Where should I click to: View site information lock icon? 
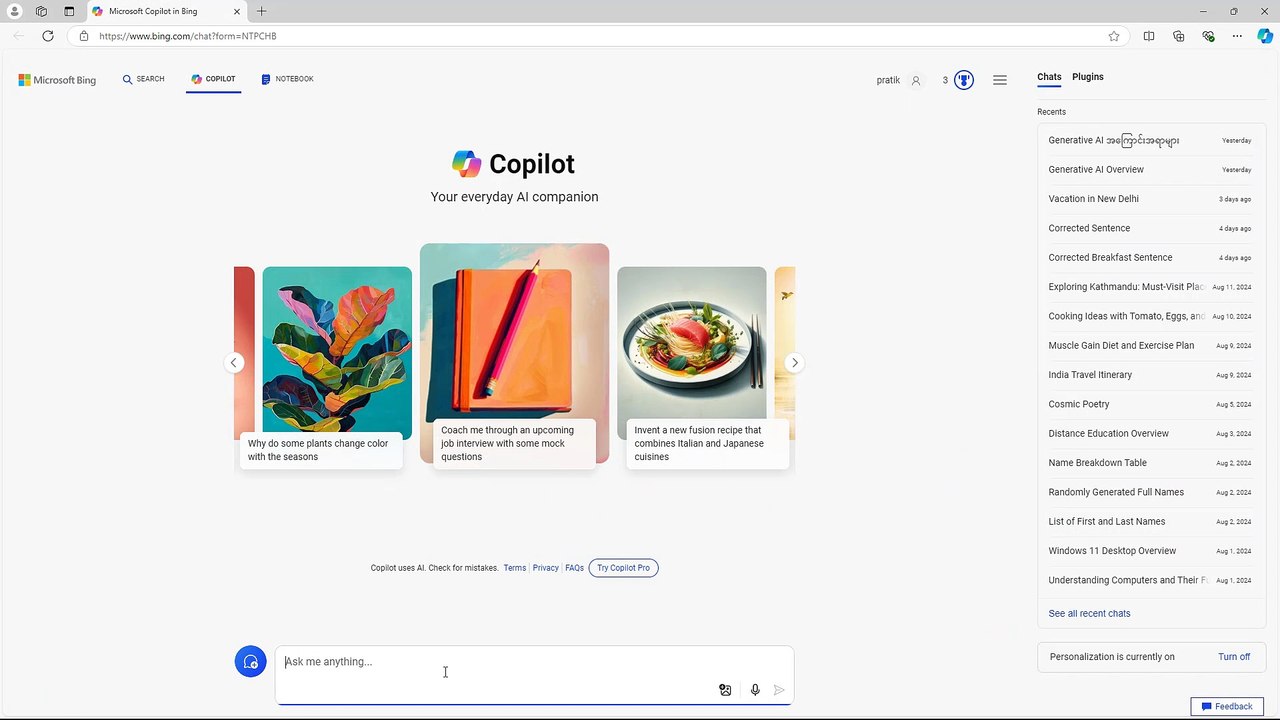click(84, 36)
